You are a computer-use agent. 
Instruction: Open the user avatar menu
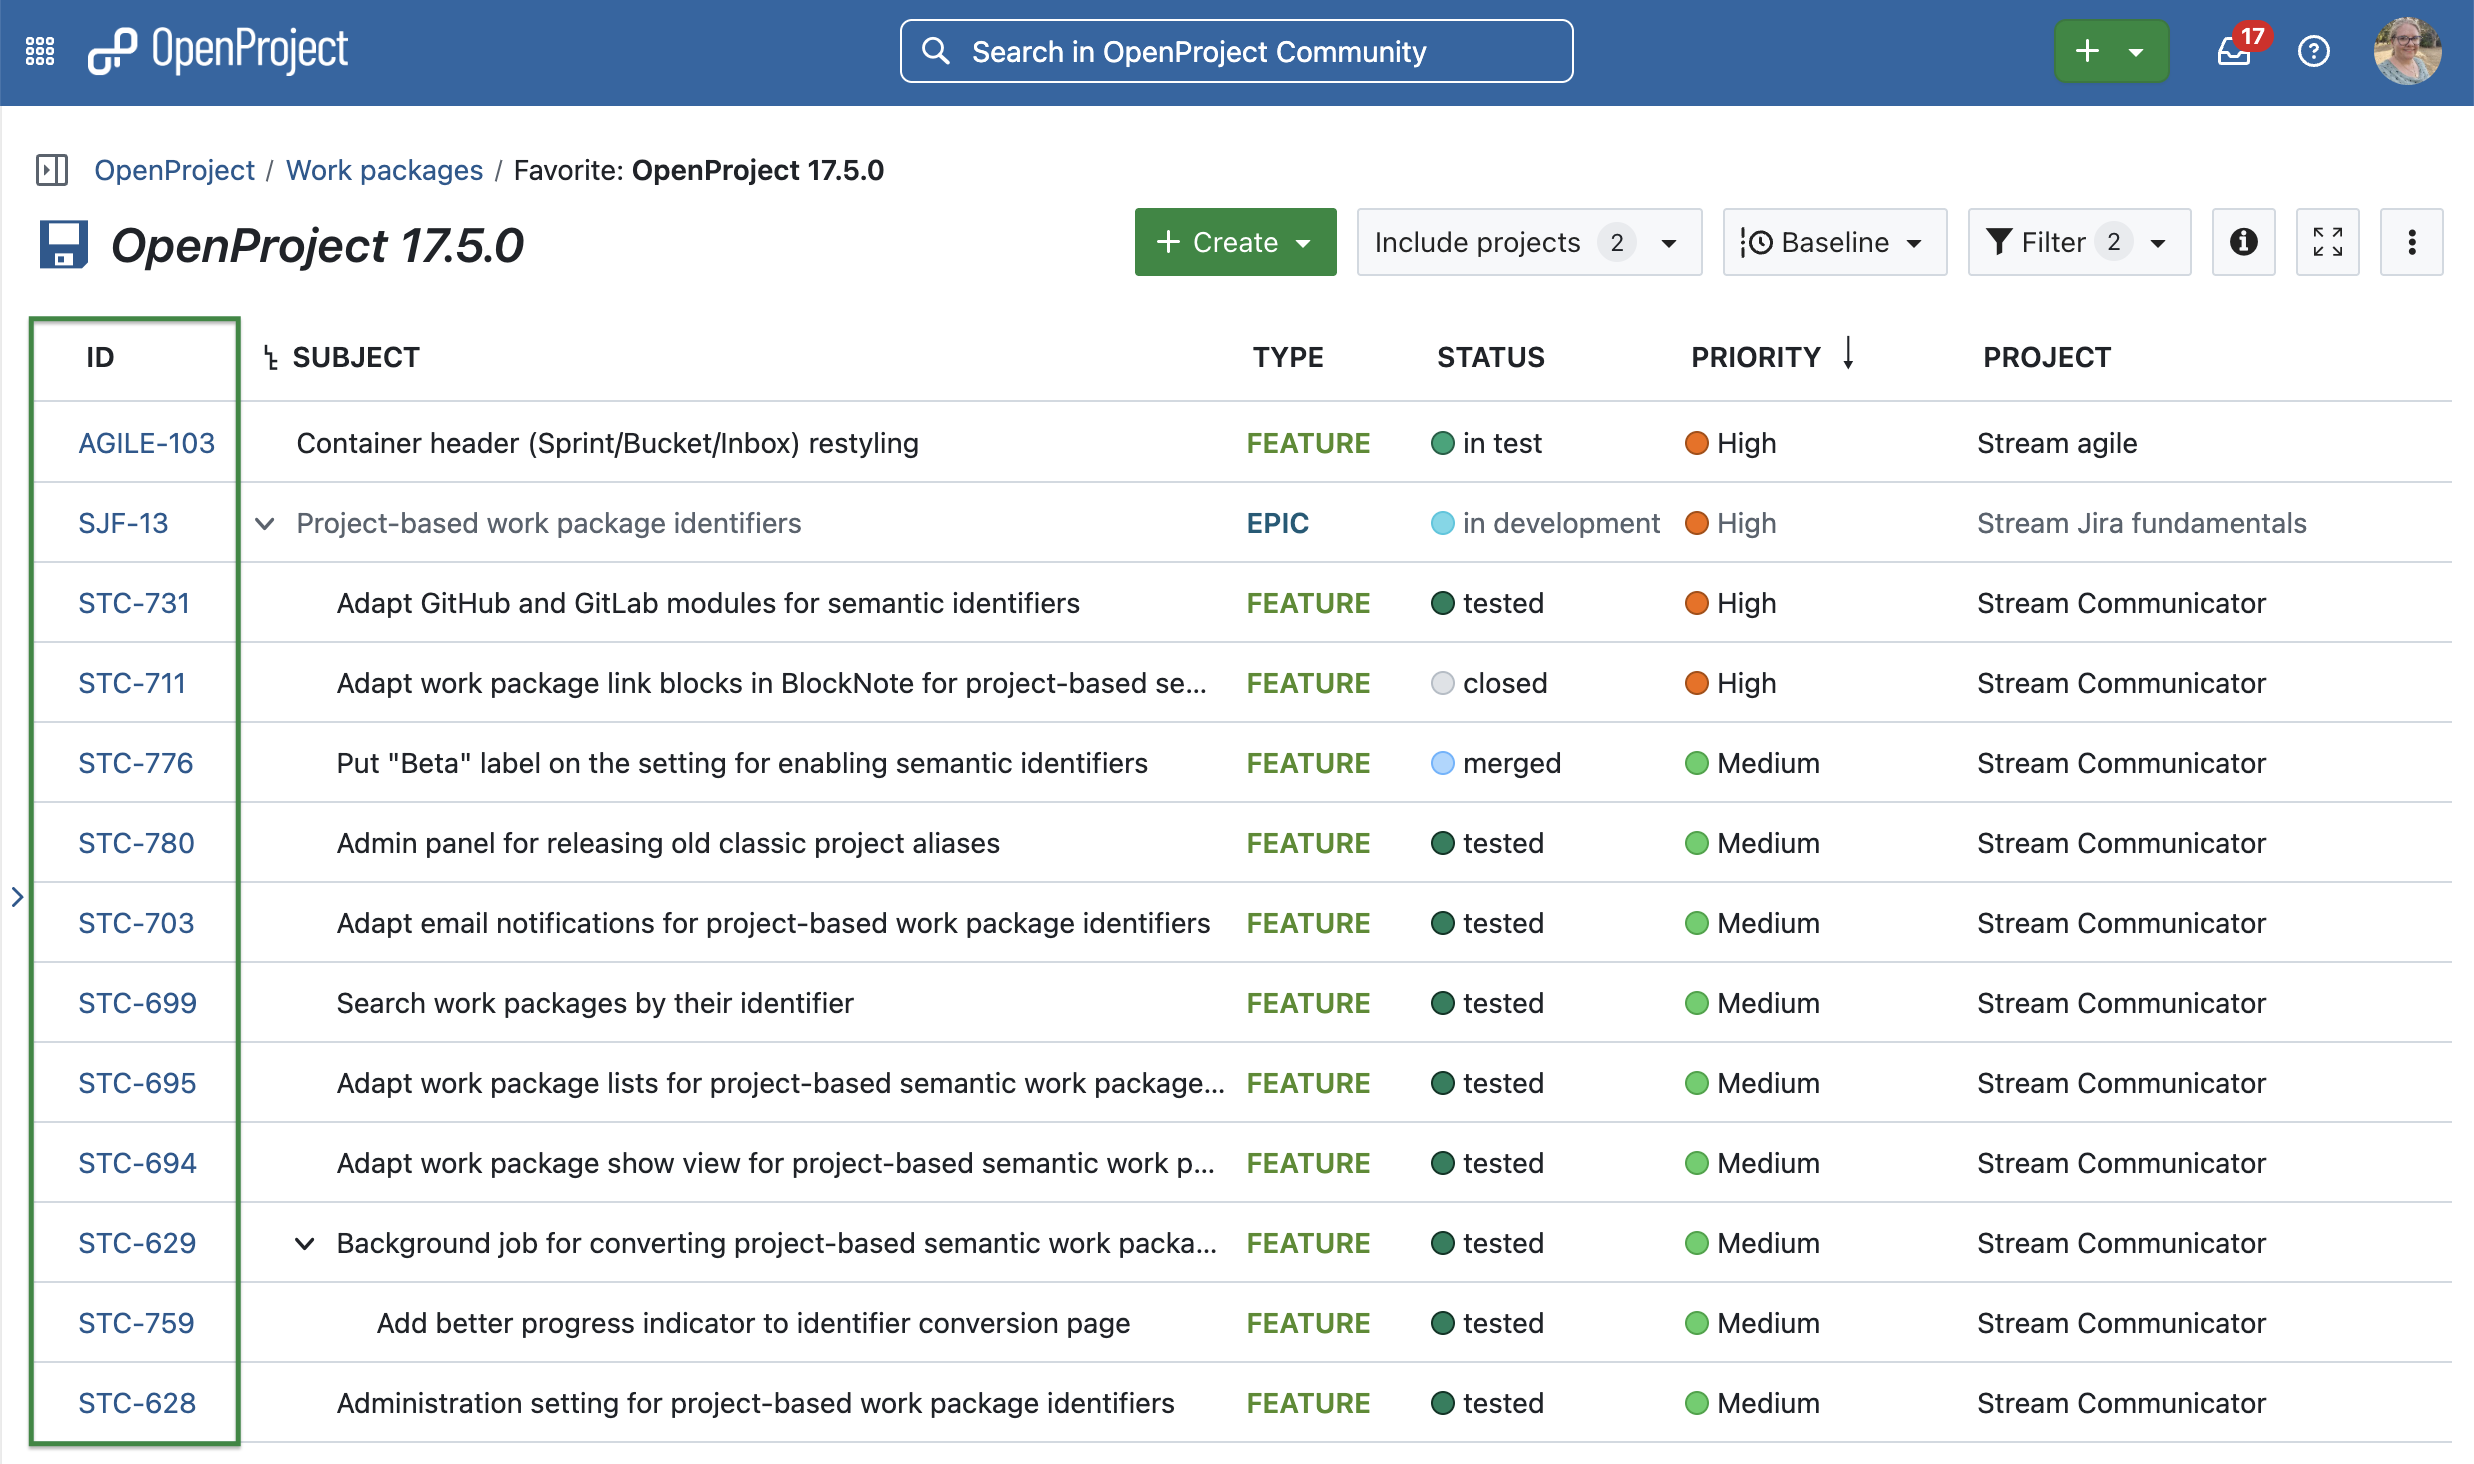(x=2407, y=51)
